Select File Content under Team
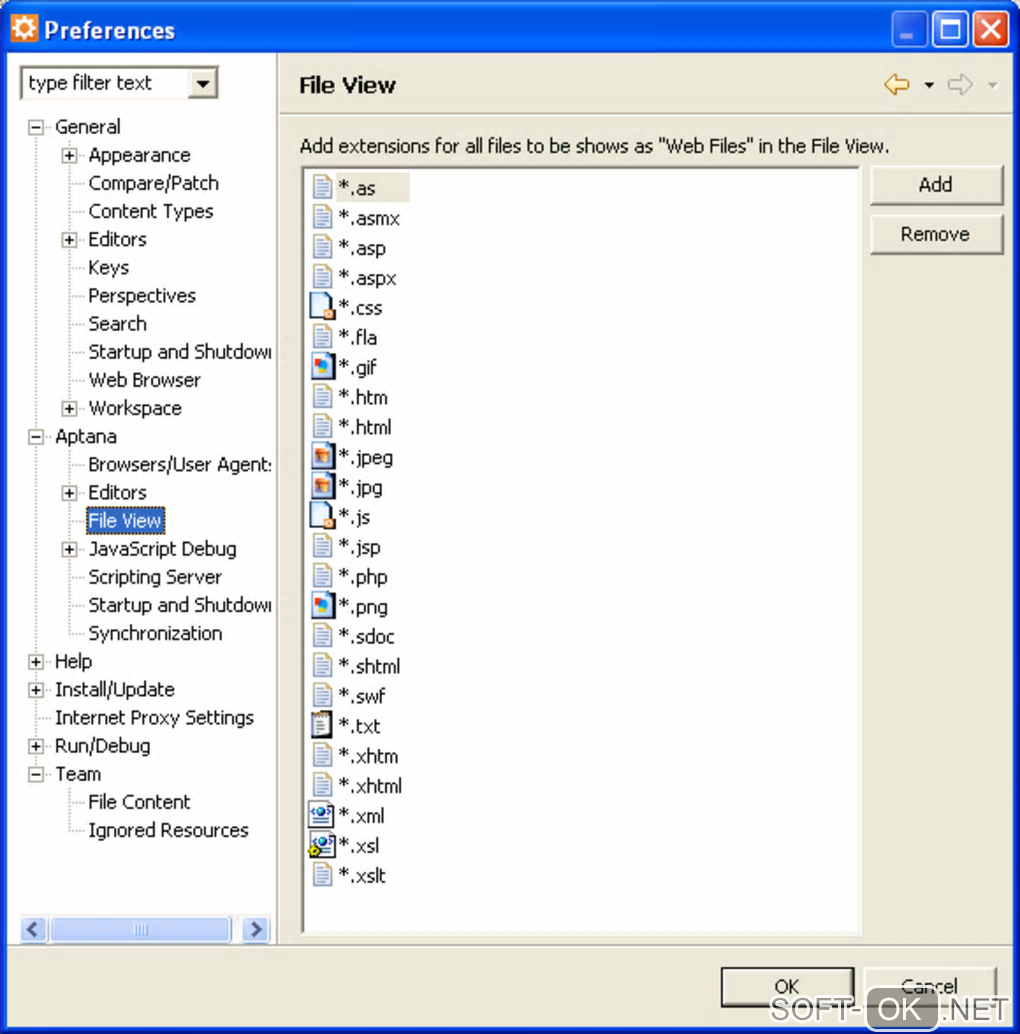 tap(139, 802)
